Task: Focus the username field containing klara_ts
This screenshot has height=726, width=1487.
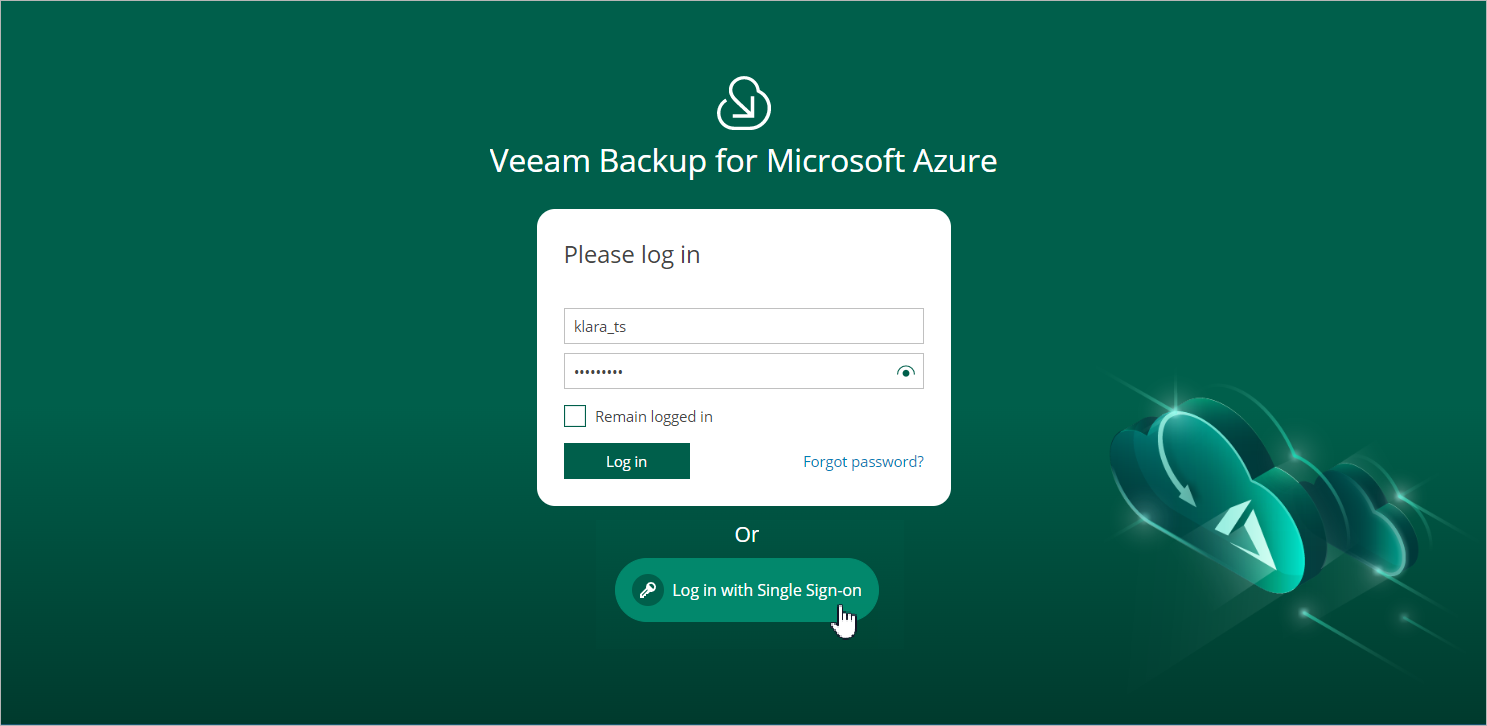Action: [743, 326]
